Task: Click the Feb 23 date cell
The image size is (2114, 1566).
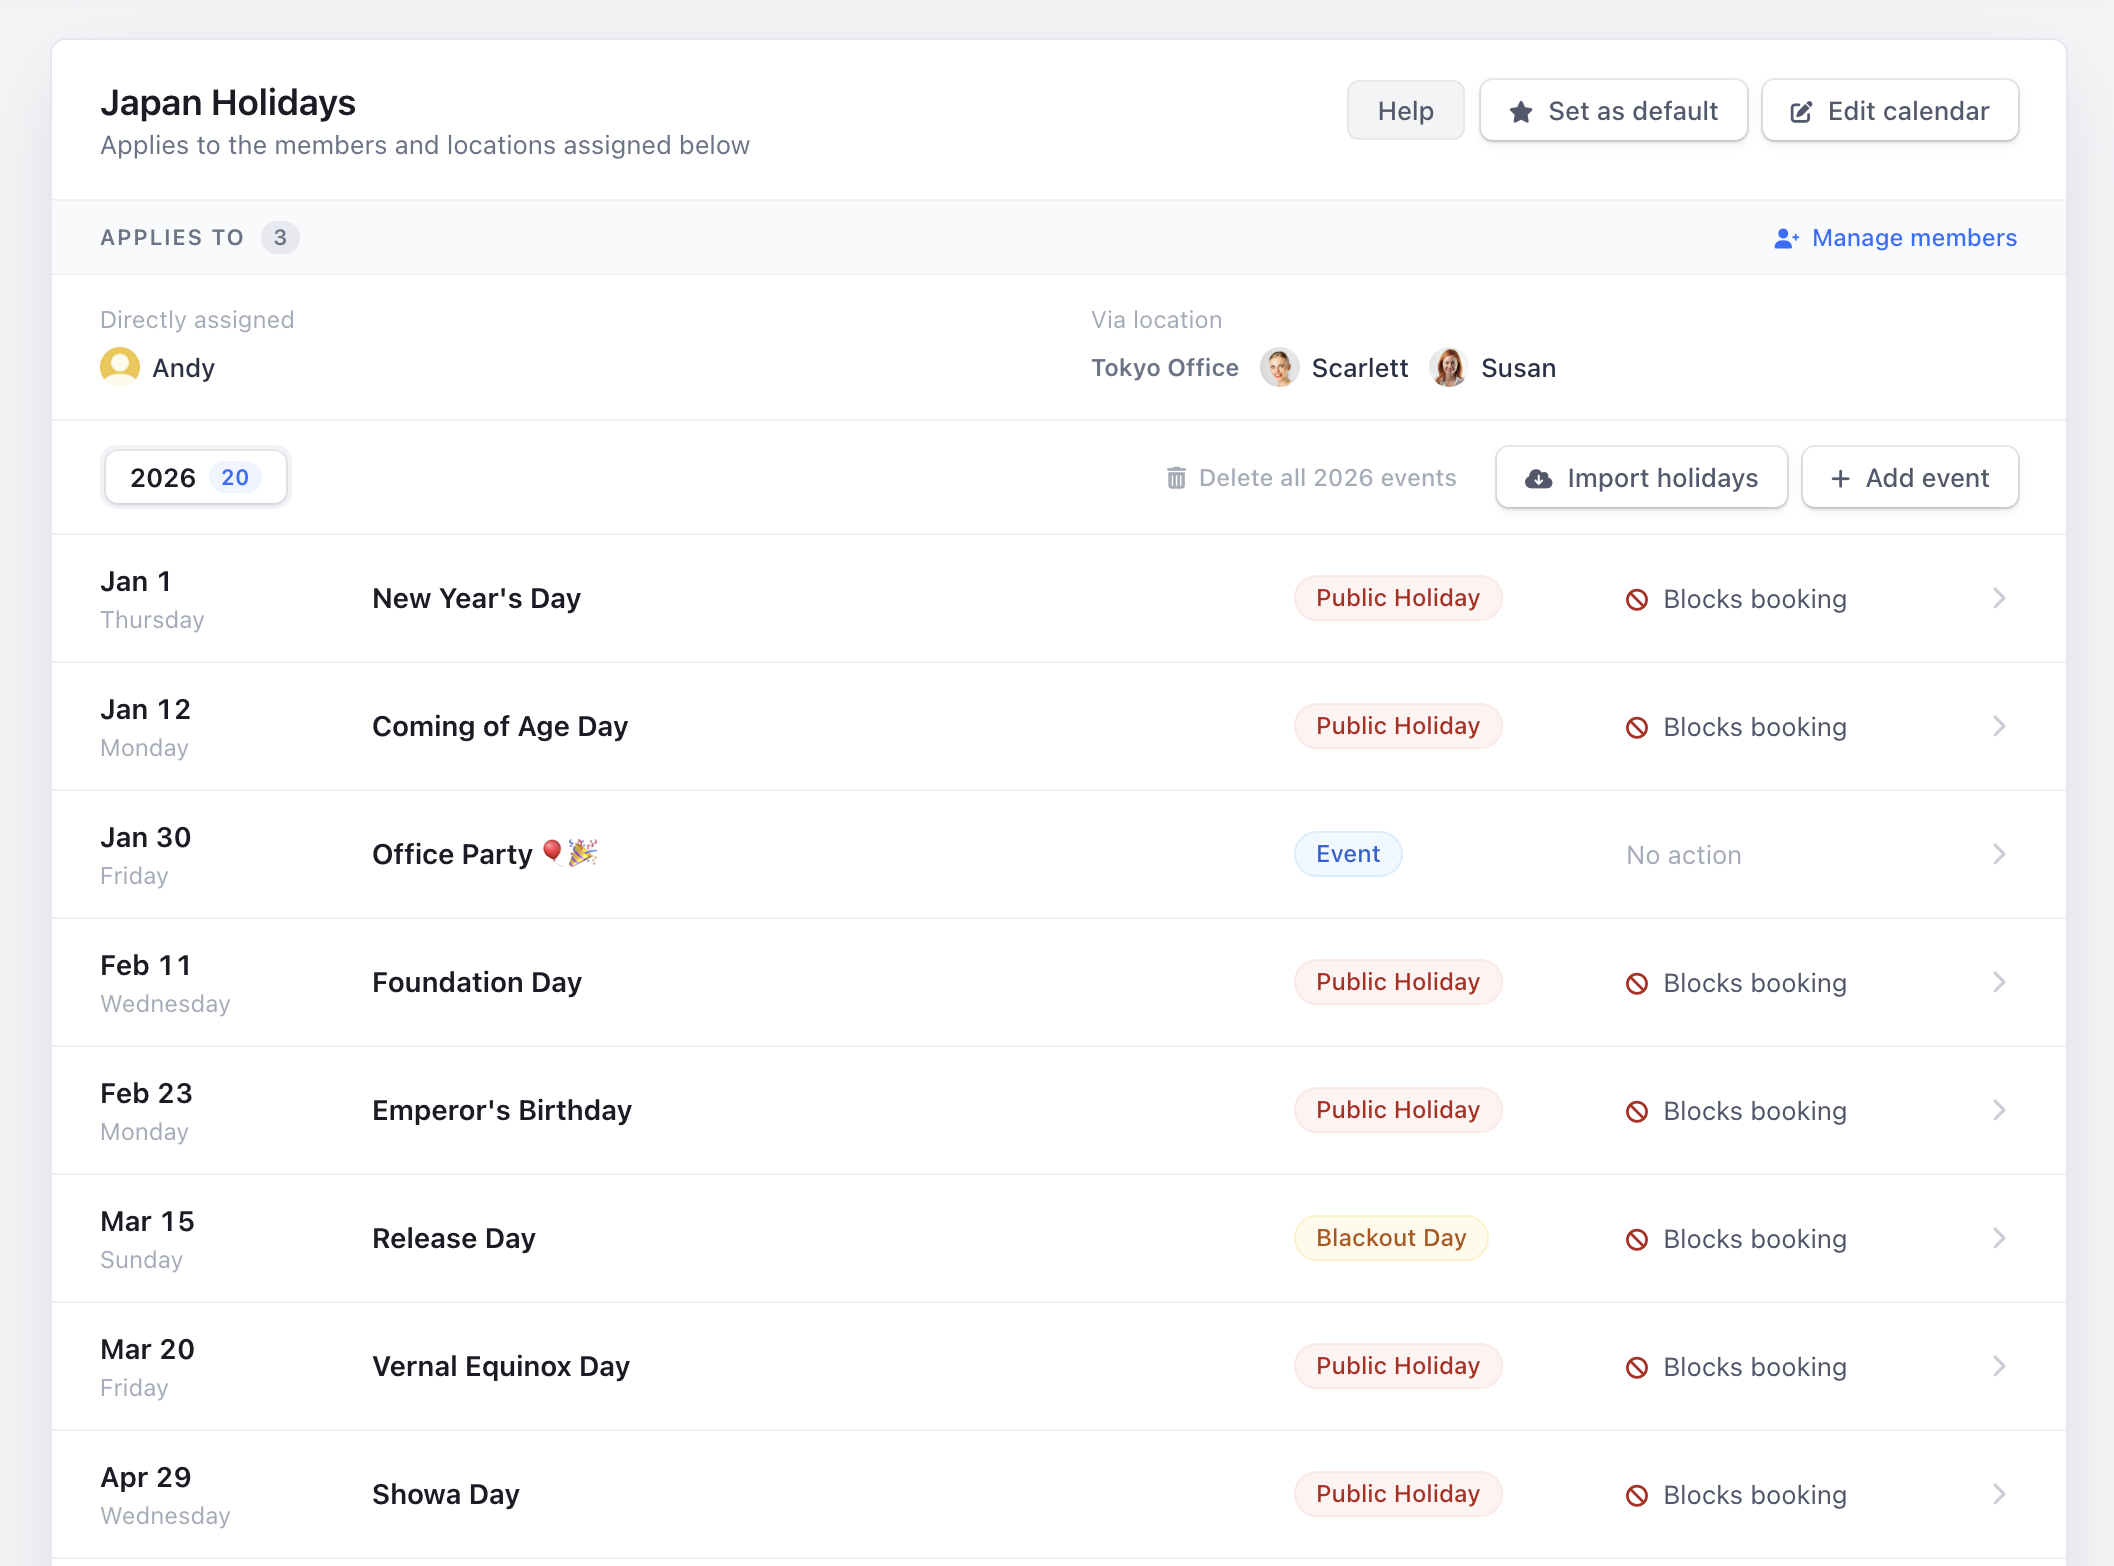Action: (147, 1110)
